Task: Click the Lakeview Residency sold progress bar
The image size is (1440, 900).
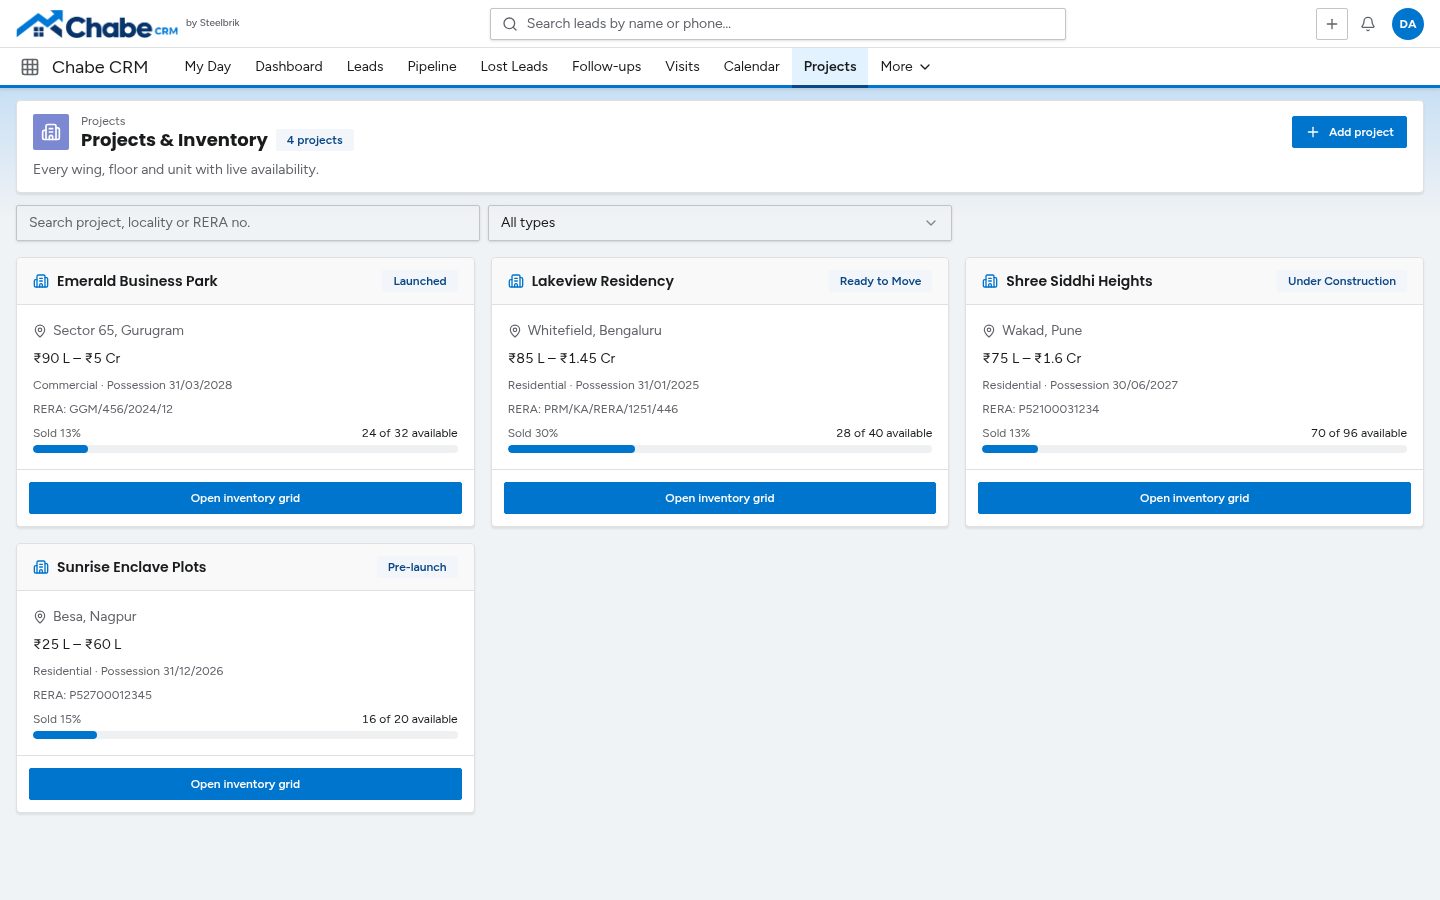Action: (x=720, y=449)
